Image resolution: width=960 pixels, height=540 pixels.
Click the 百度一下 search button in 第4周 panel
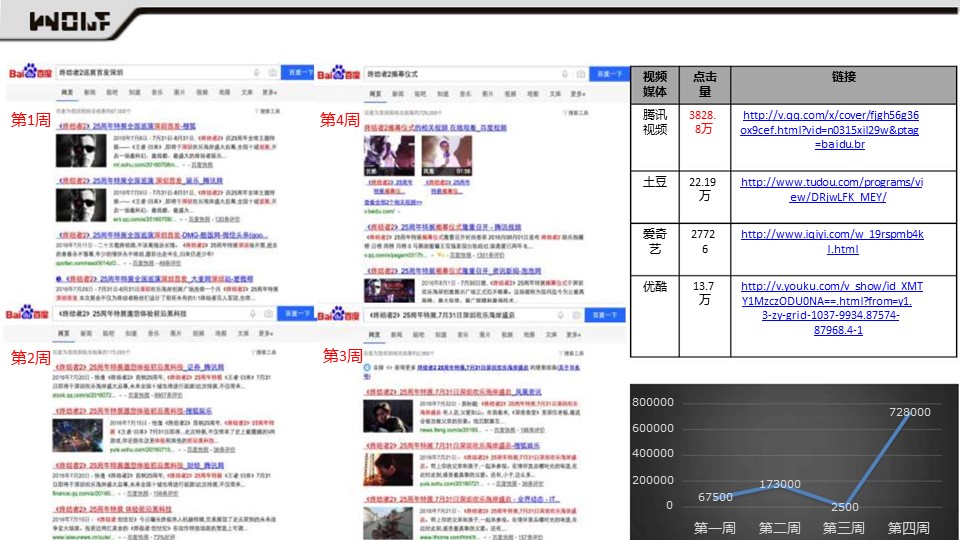click(x=609, y=74)
